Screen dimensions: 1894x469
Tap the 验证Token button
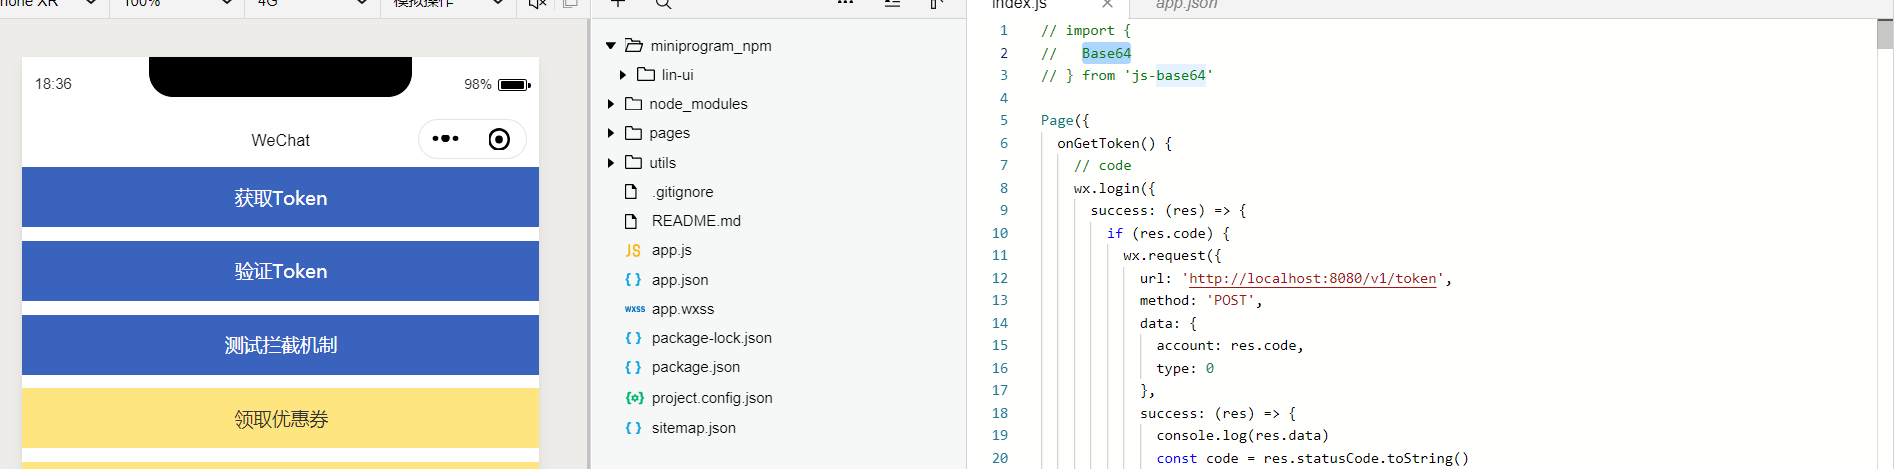[280, 271]
